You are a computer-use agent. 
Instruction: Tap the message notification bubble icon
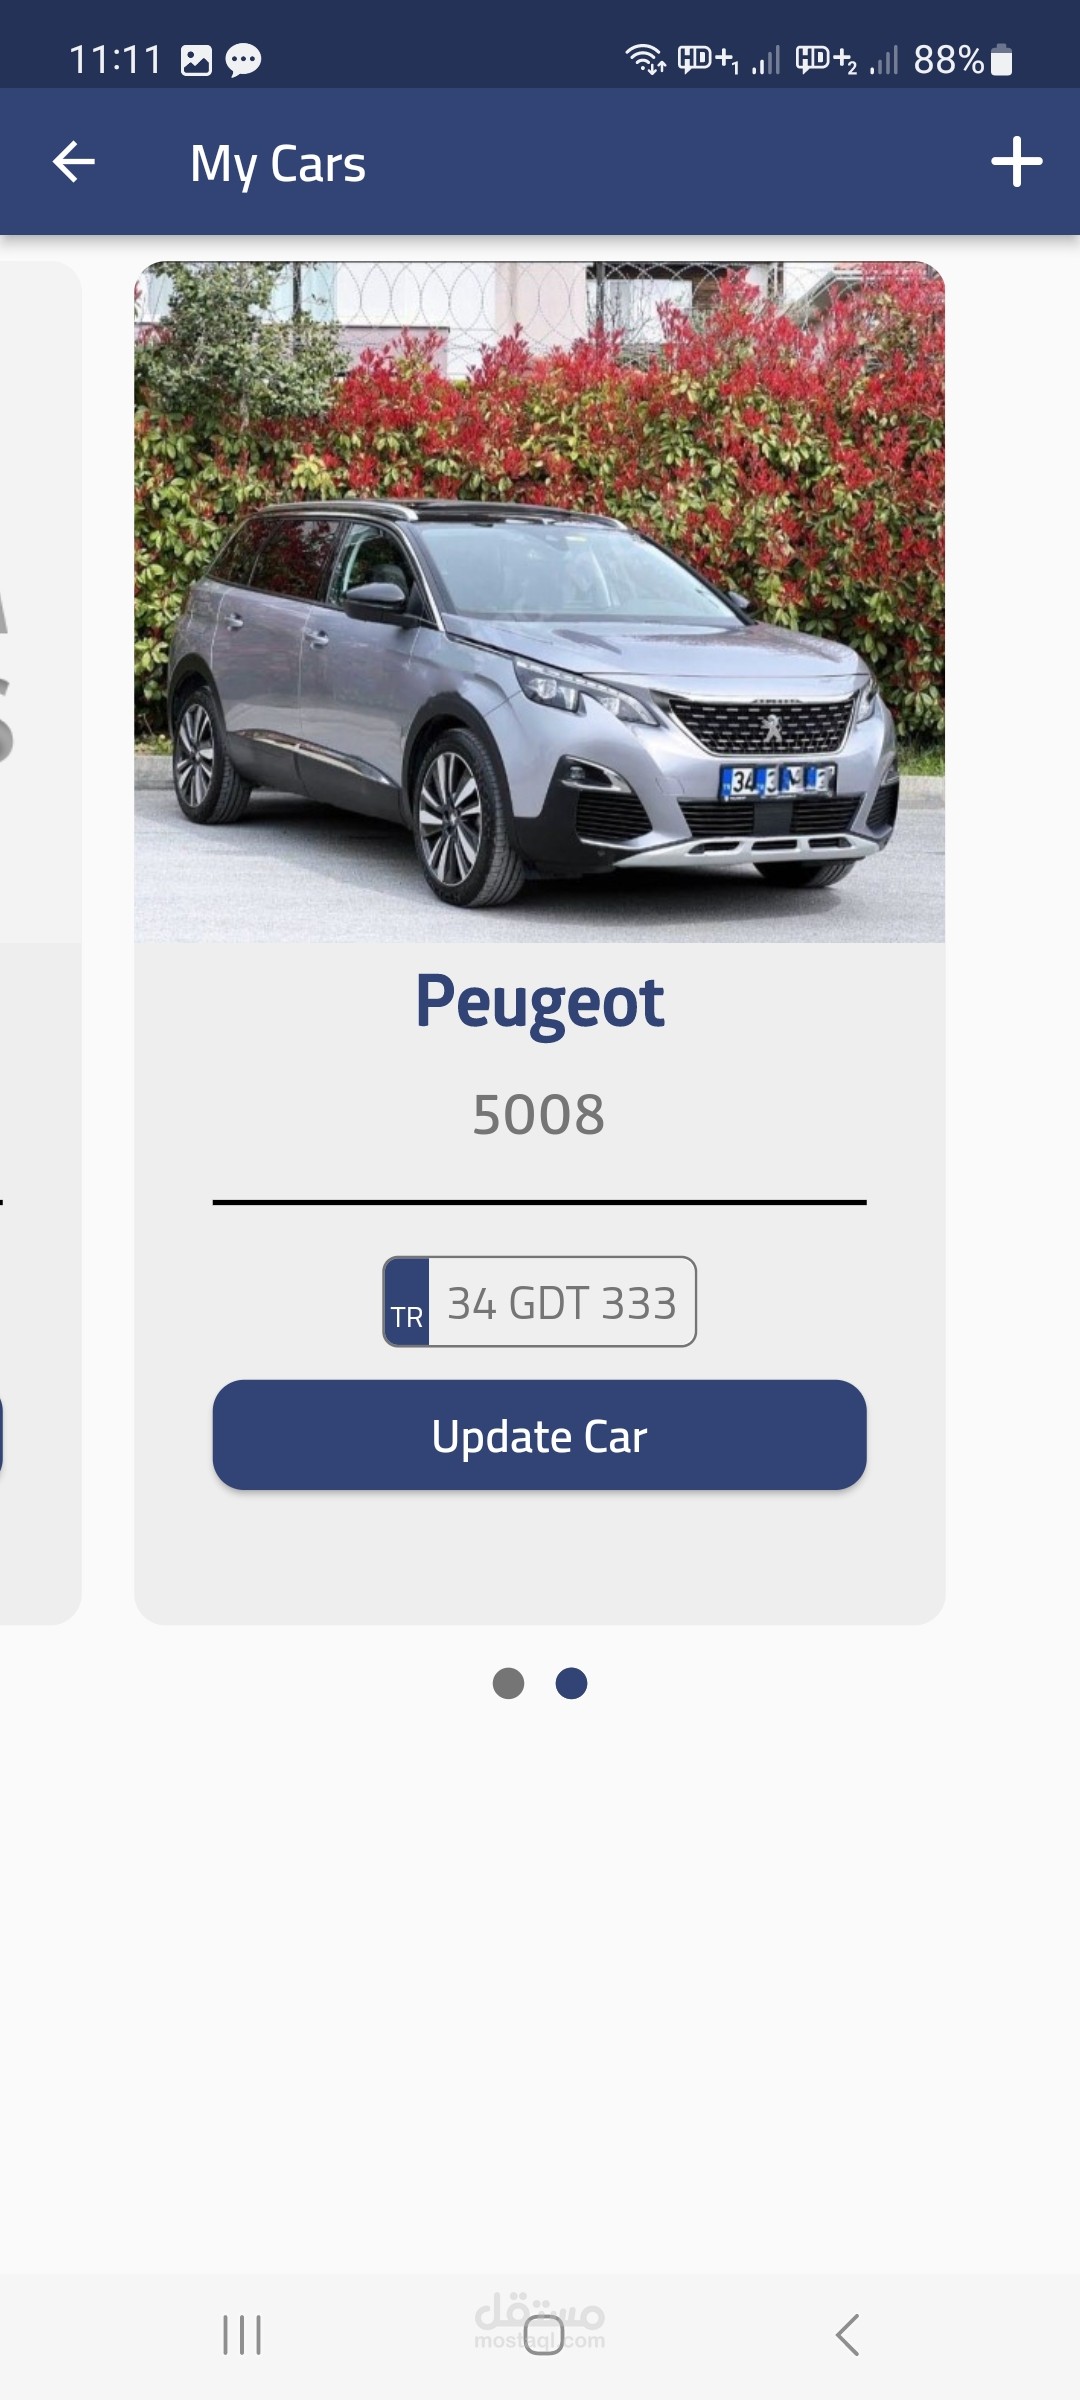click(x=243, y=61)
